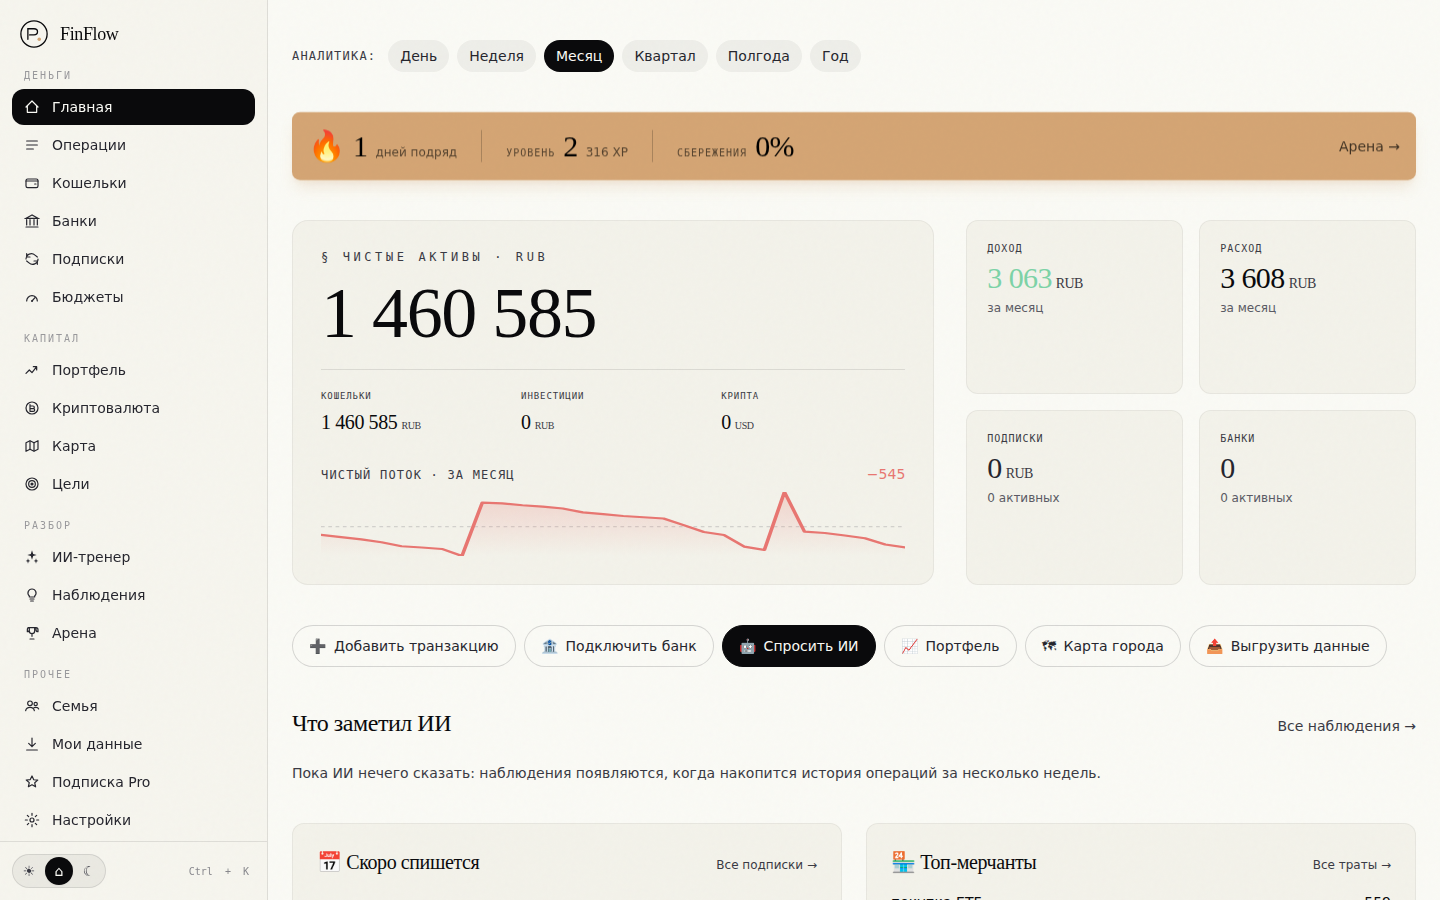Click the Доход 3 063 RUB card
The height and width of the screenshot is (900, 1440).
pyautogui.click(x=1074, y=307)
